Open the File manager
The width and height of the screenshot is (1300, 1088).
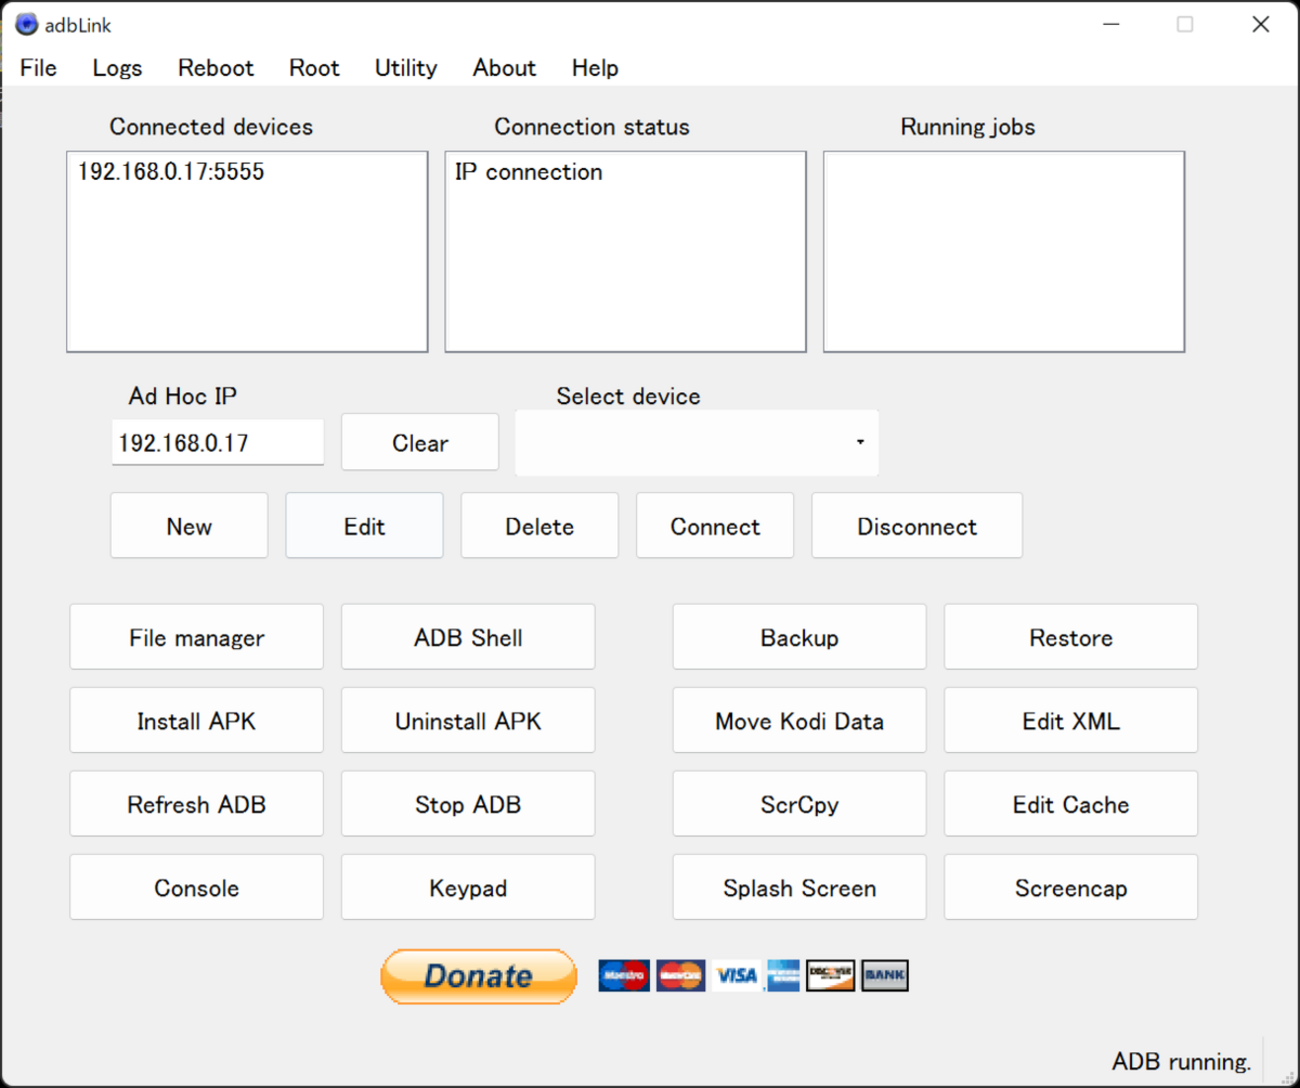click(196, 637)
